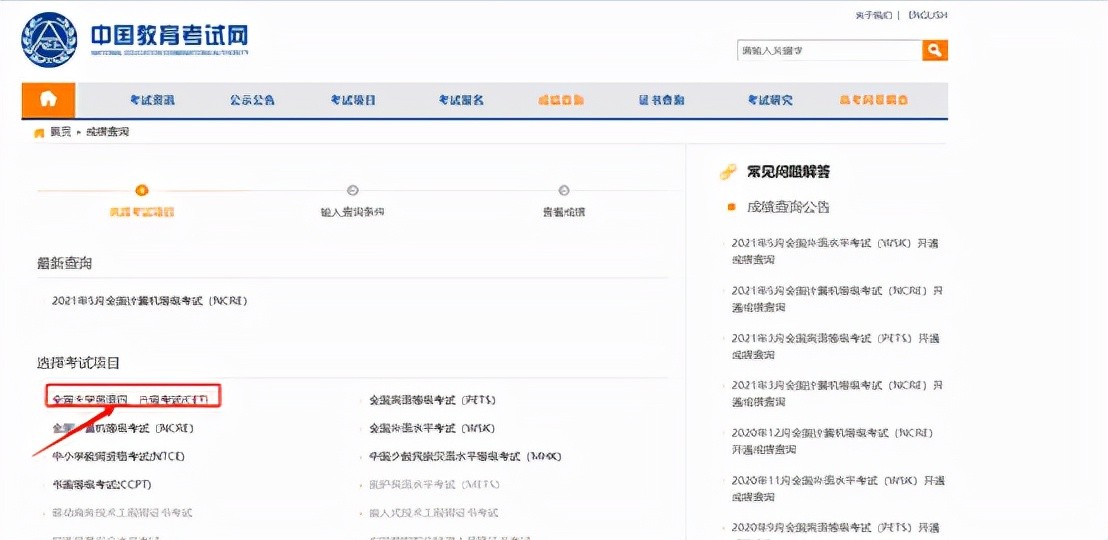The image size is (1108, 540).
Task: Open the 证书查询 navigation menu
Action: coord(662,100)
